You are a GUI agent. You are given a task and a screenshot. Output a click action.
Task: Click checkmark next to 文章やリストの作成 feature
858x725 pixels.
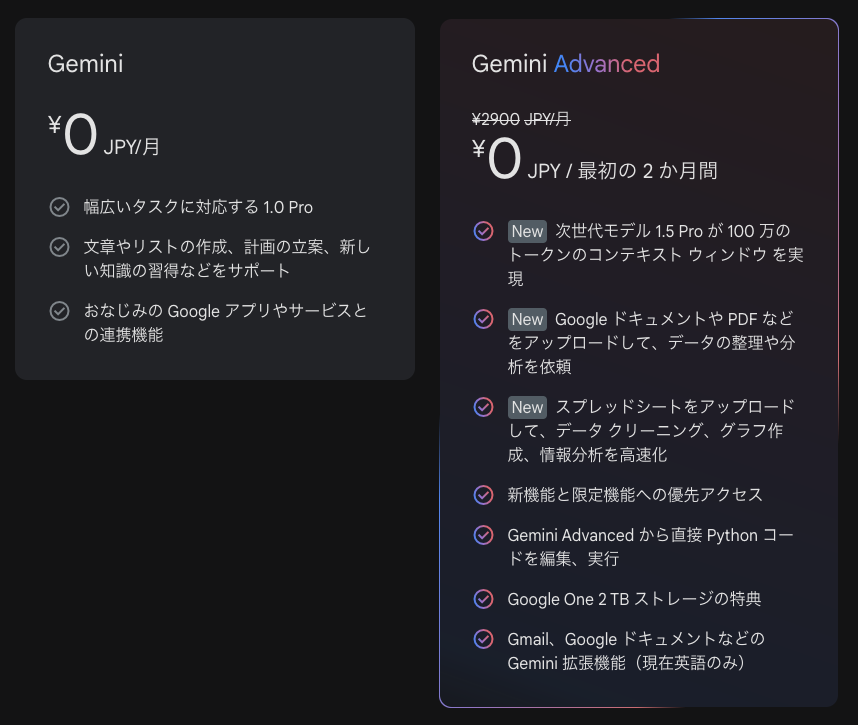pyautogui.click(x=59, y=246)
